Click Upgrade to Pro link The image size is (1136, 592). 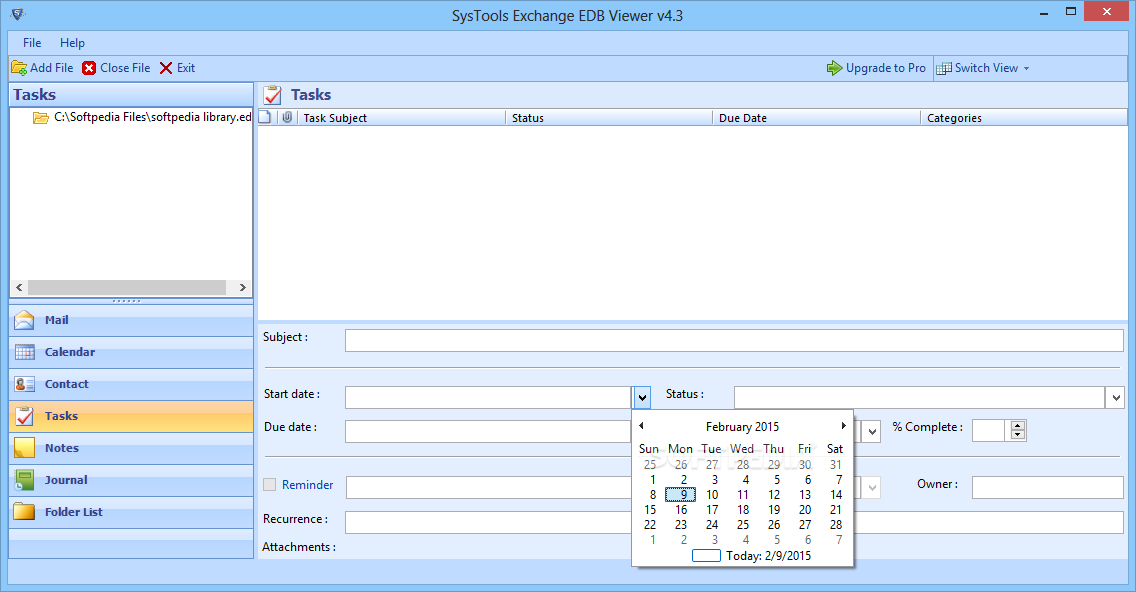pos(885,68)
